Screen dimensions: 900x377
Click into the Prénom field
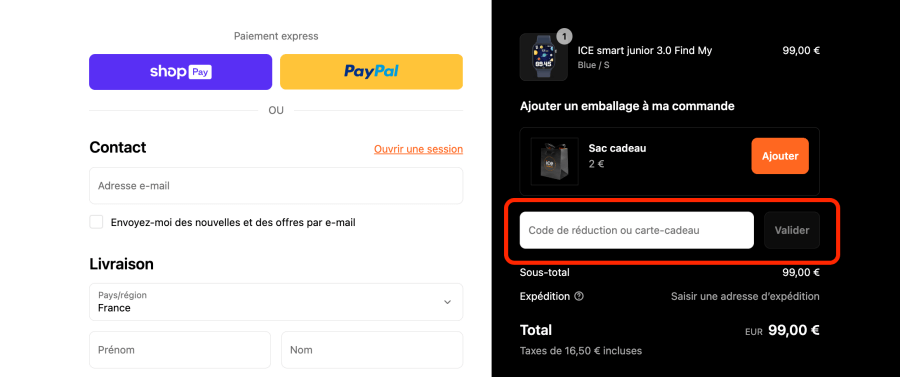[180, 349]
